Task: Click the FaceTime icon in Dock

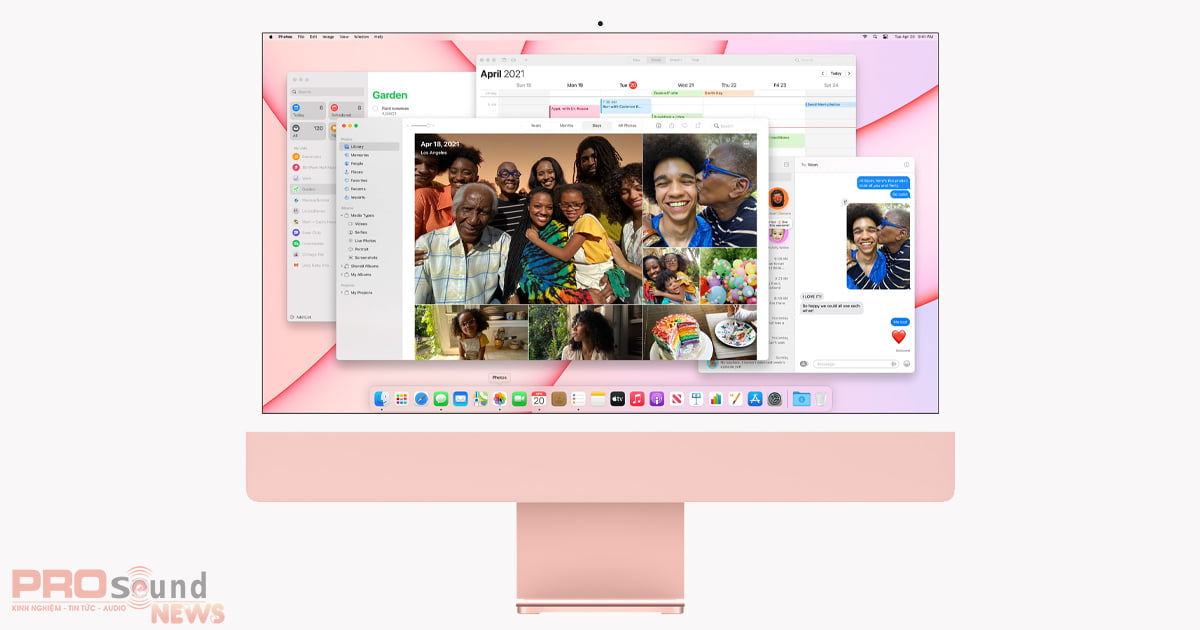Action: (x=519, y=399)
